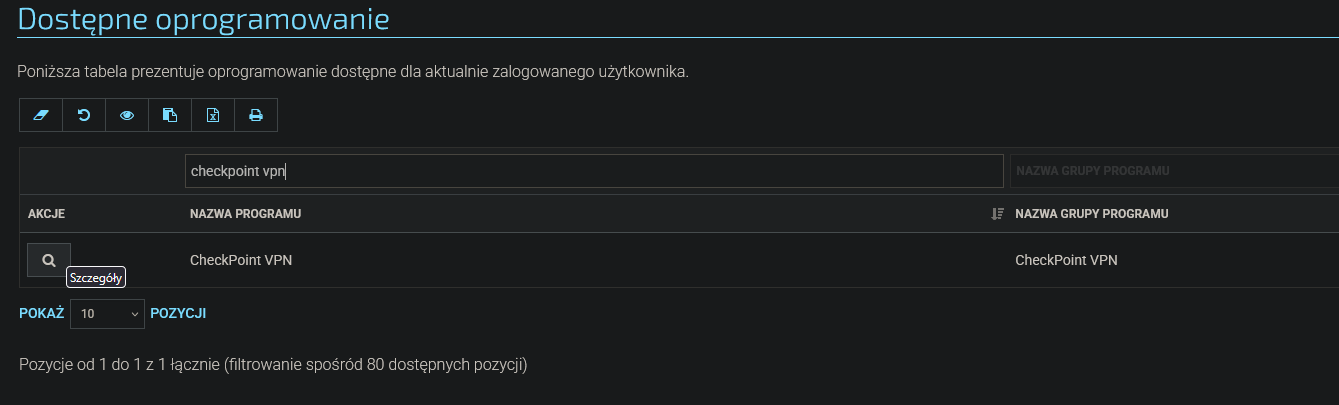
Task: Print the table using printer icon
Action: pos(256,115)
